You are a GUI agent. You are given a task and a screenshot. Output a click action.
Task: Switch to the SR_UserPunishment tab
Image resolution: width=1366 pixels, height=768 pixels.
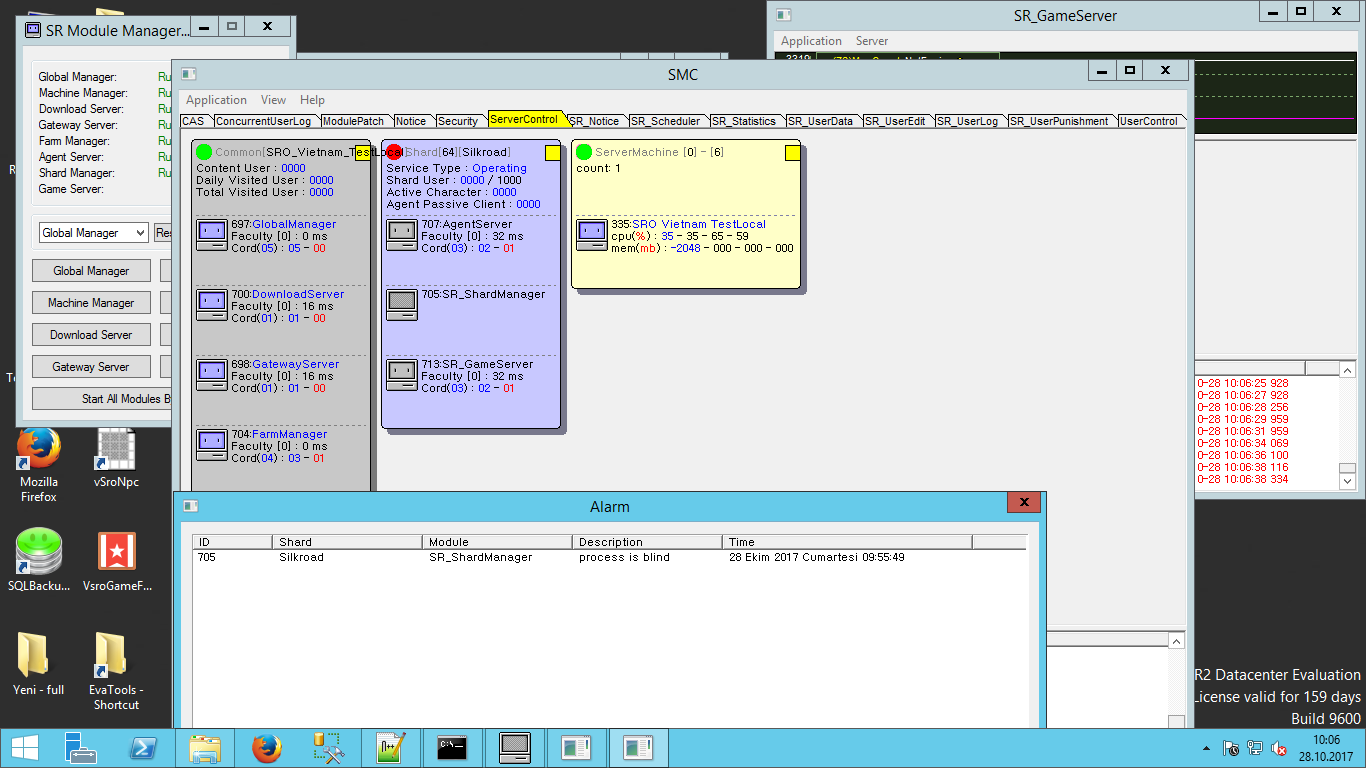(1060, 121)
